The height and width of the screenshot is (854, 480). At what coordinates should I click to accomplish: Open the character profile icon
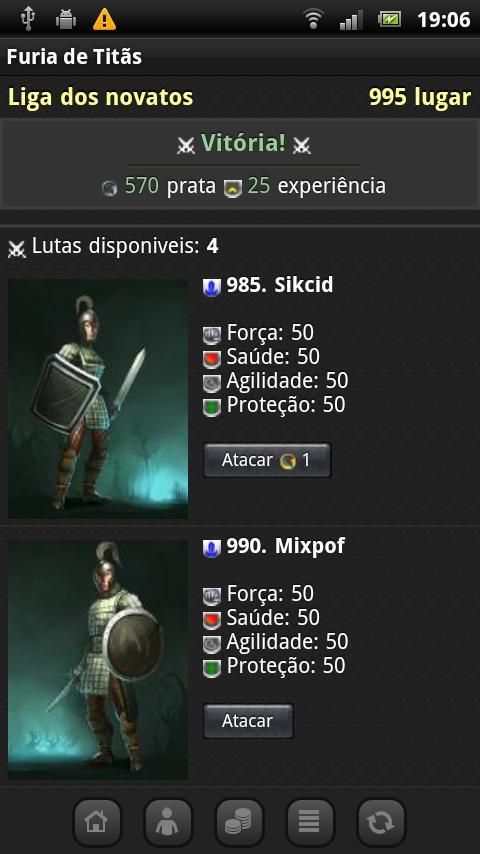click(x=168, y=822)
